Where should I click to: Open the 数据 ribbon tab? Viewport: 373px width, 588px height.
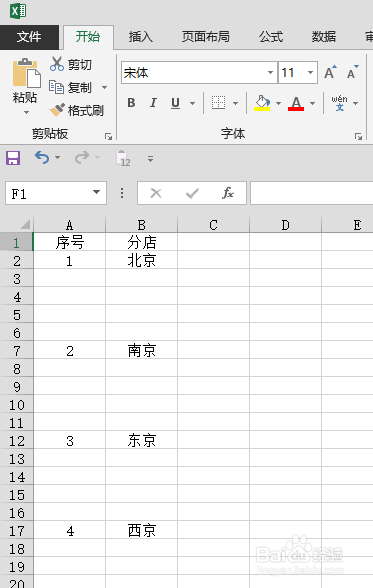point(324,37)
